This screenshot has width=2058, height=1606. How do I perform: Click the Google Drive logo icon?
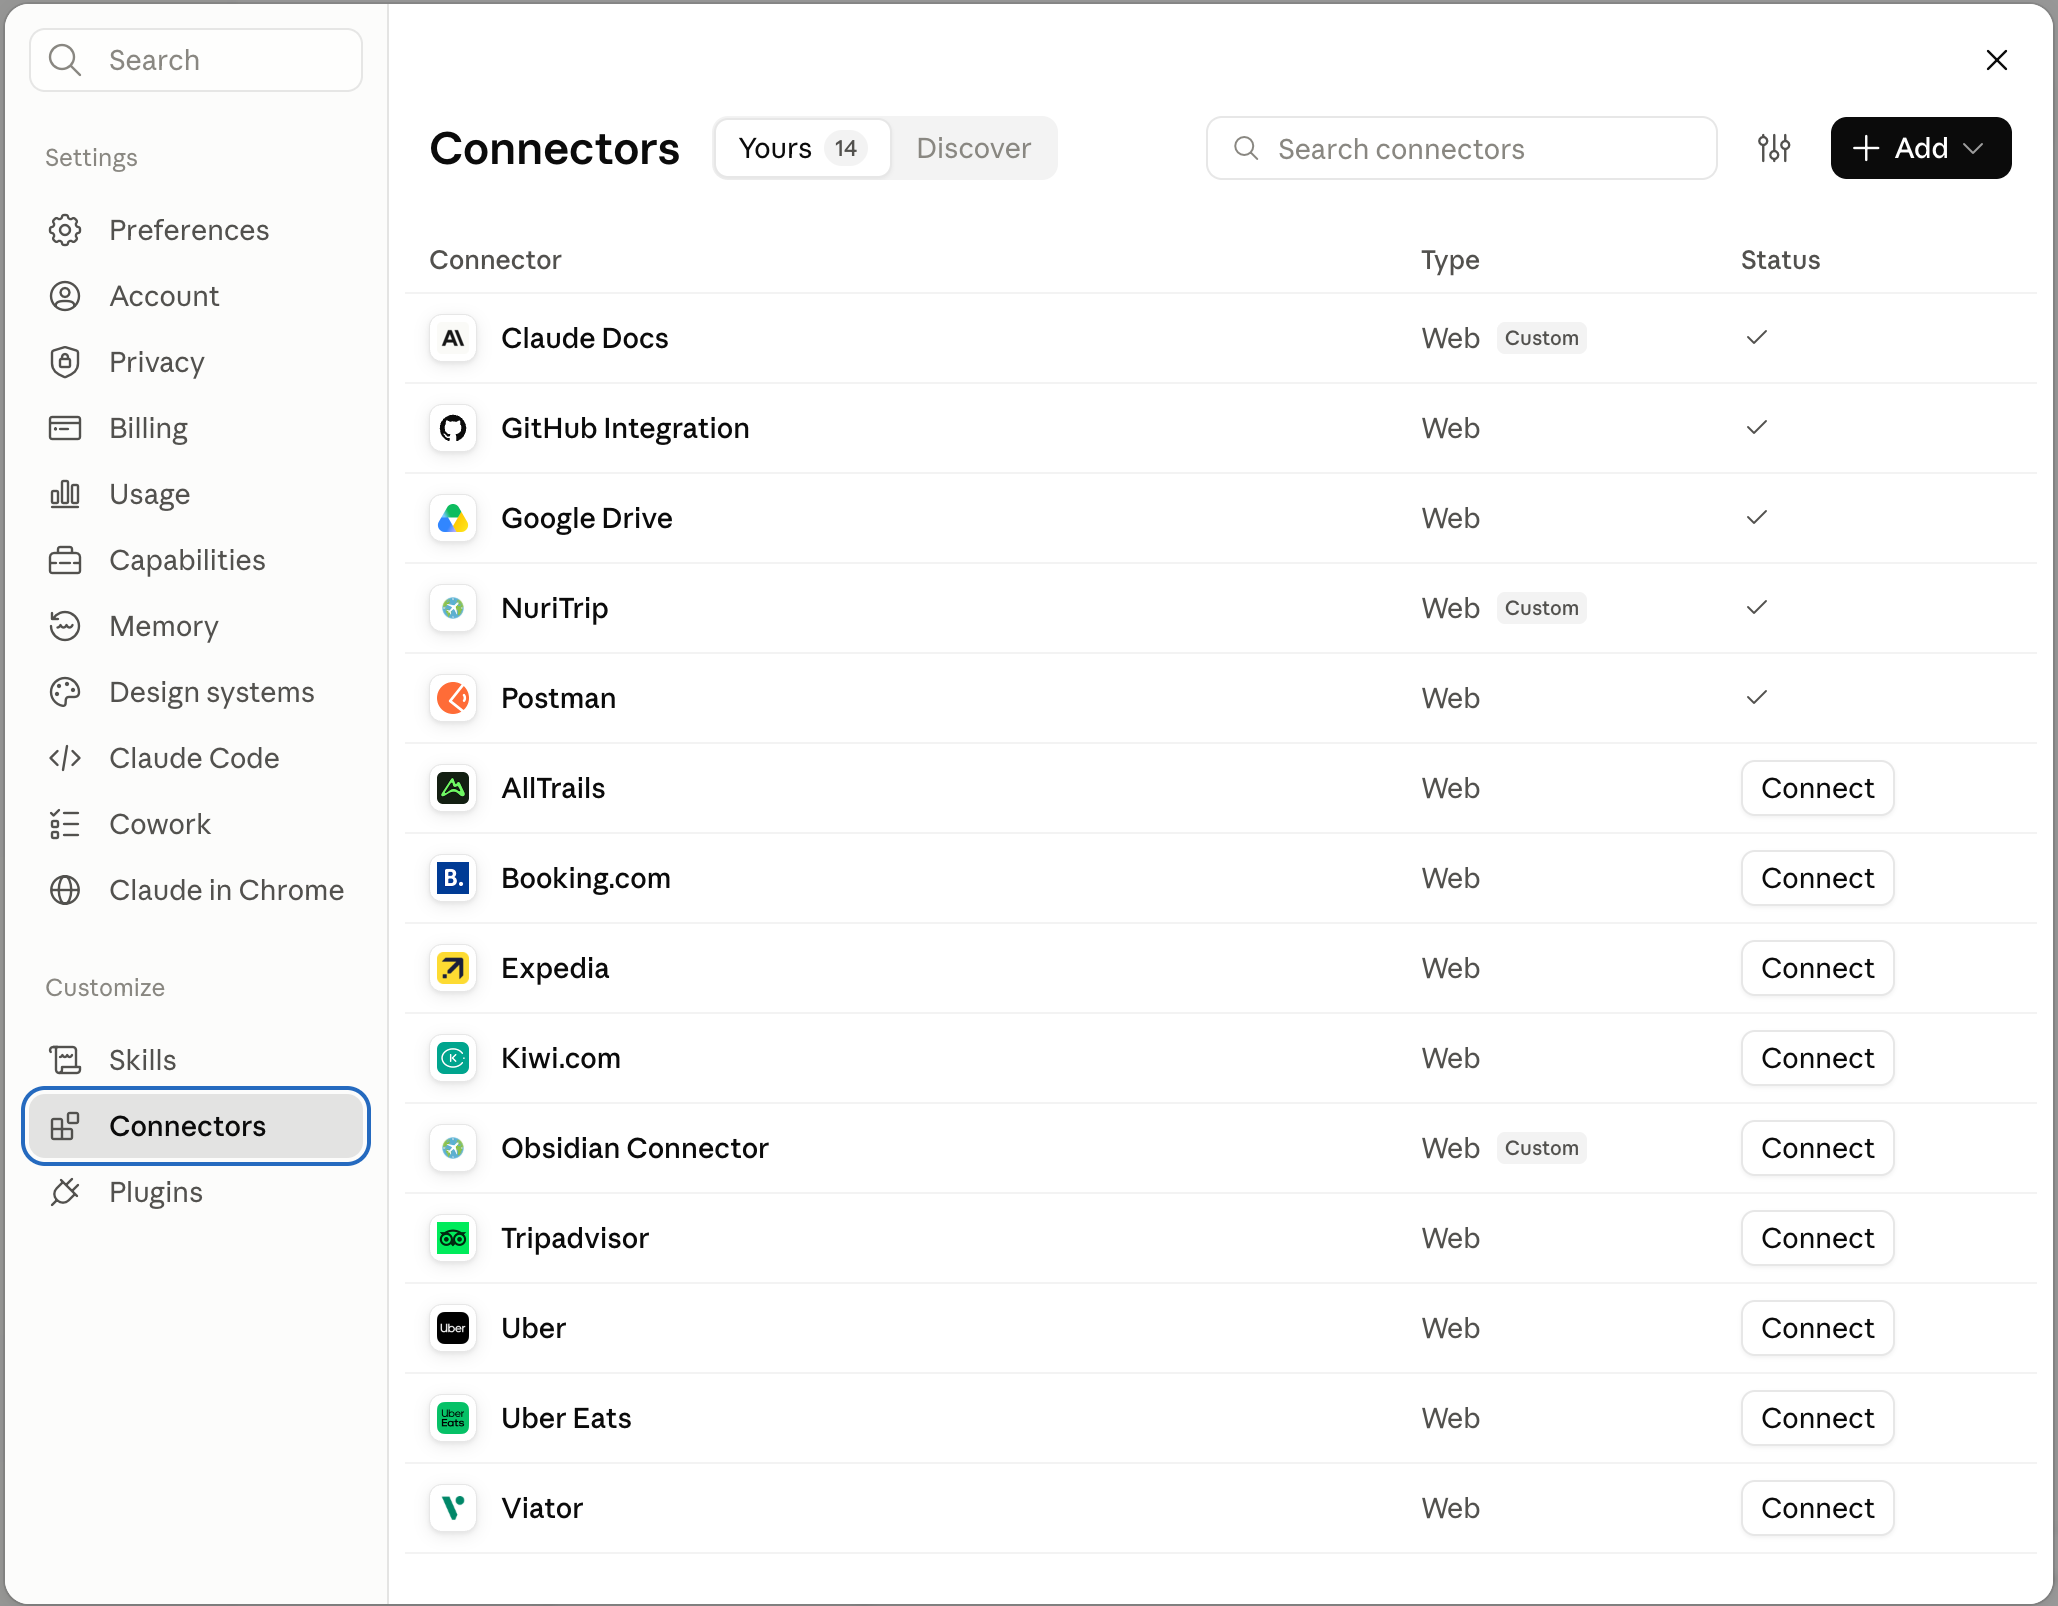click(x=453, y=518)
